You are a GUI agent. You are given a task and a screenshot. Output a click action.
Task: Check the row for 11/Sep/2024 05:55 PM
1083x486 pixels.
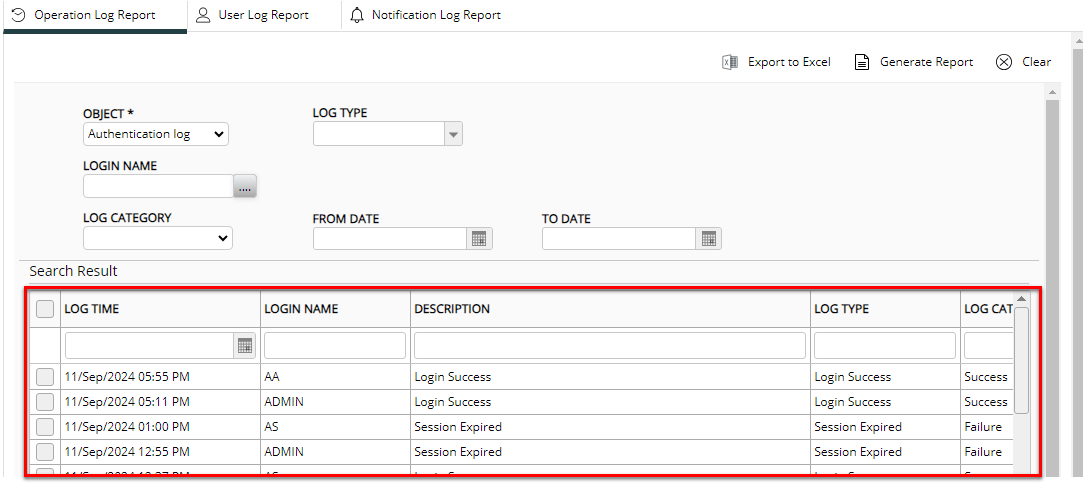click(x=45, y=377)
